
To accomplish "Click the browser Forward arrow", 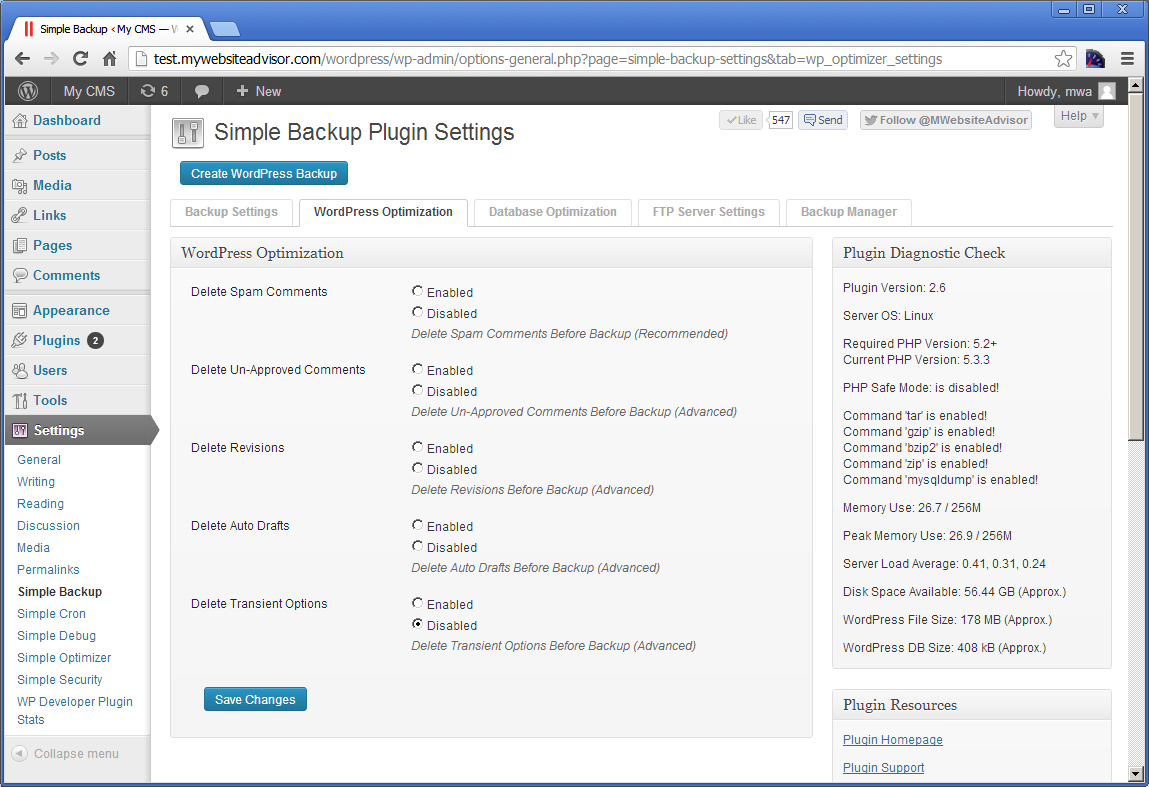I will click(x=51, y=59).
